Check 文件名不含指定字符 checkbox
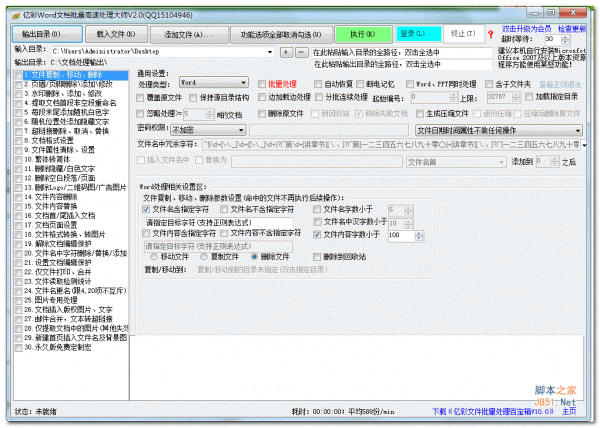The height and width of the screenshot is (428, 600). click(x=224, y=209)
